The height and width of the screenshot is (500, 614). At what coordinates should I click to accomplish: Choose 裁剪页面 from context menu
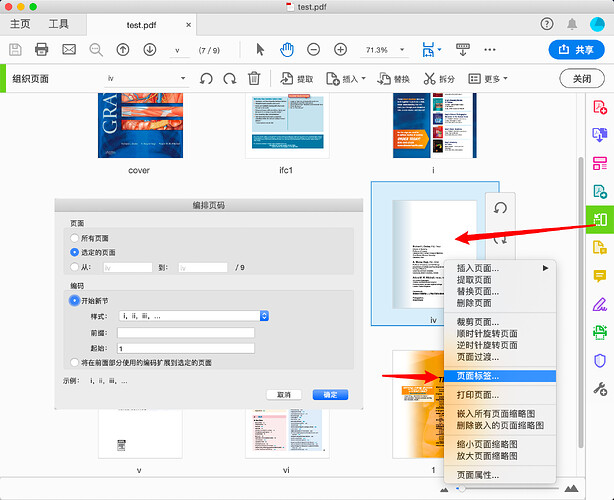pyautogui.click(x=477, y=322)
